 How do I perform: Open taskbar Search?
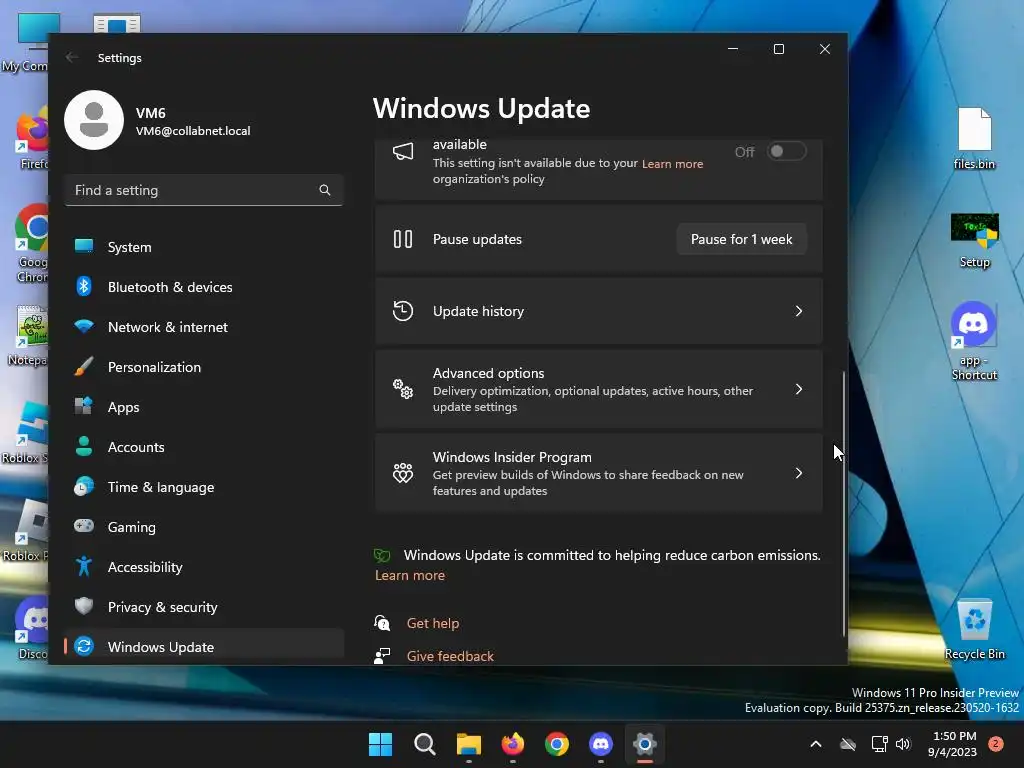(424, 744)
